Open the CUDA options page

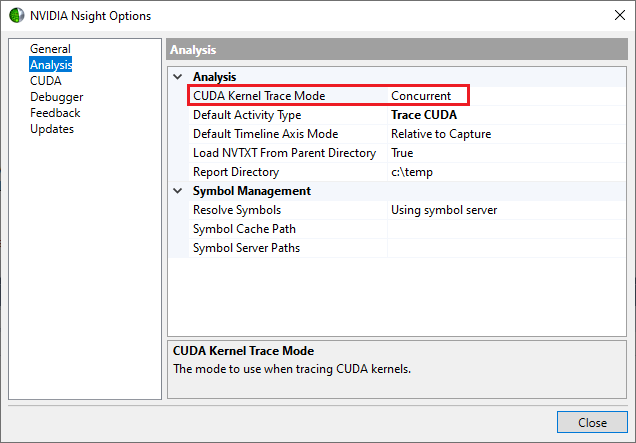(46, 81)
